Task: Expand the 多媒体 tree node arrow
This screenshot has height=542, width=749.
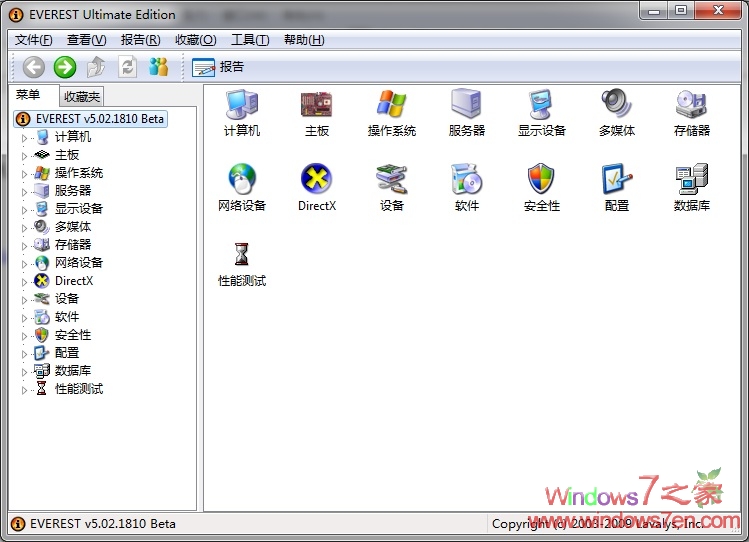Action: point(24,228)
